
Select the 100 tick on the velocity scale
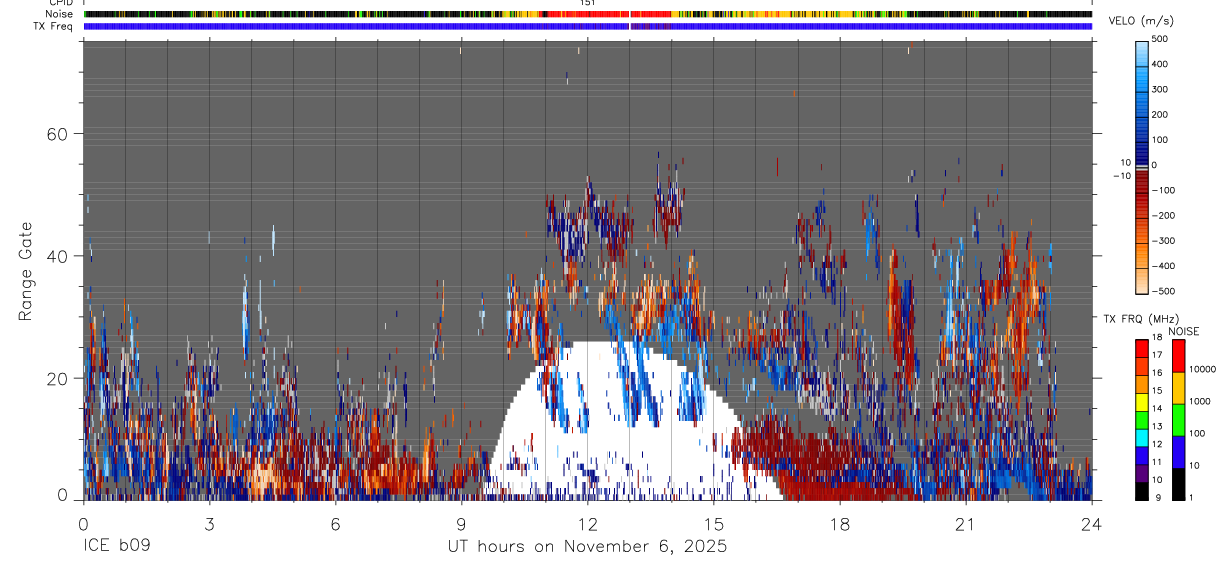click(1162, 140)
